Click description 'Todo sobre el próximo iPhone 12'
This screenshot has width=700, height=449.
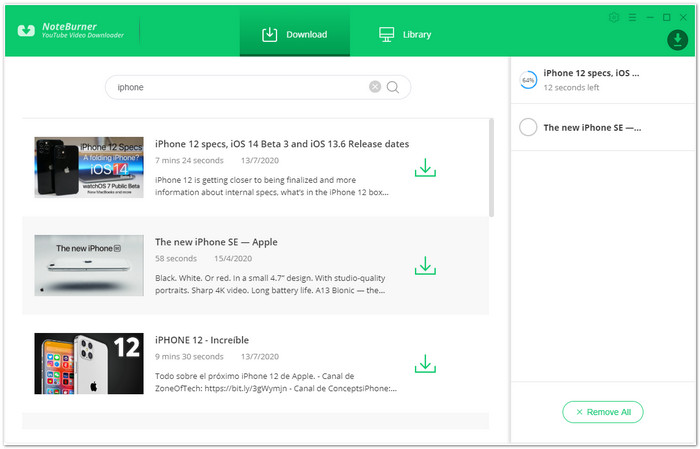coord(276,382)
